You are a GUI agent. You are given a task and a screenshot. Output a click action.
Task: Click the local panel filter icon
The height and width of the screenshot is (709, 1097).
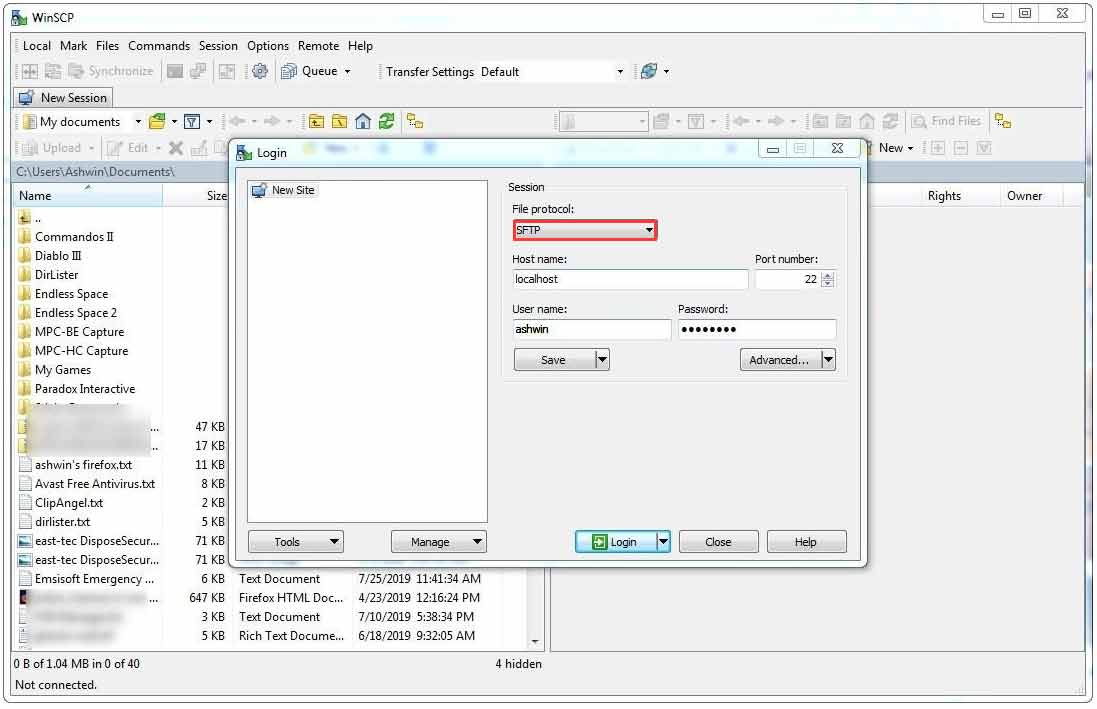point(192,122)
